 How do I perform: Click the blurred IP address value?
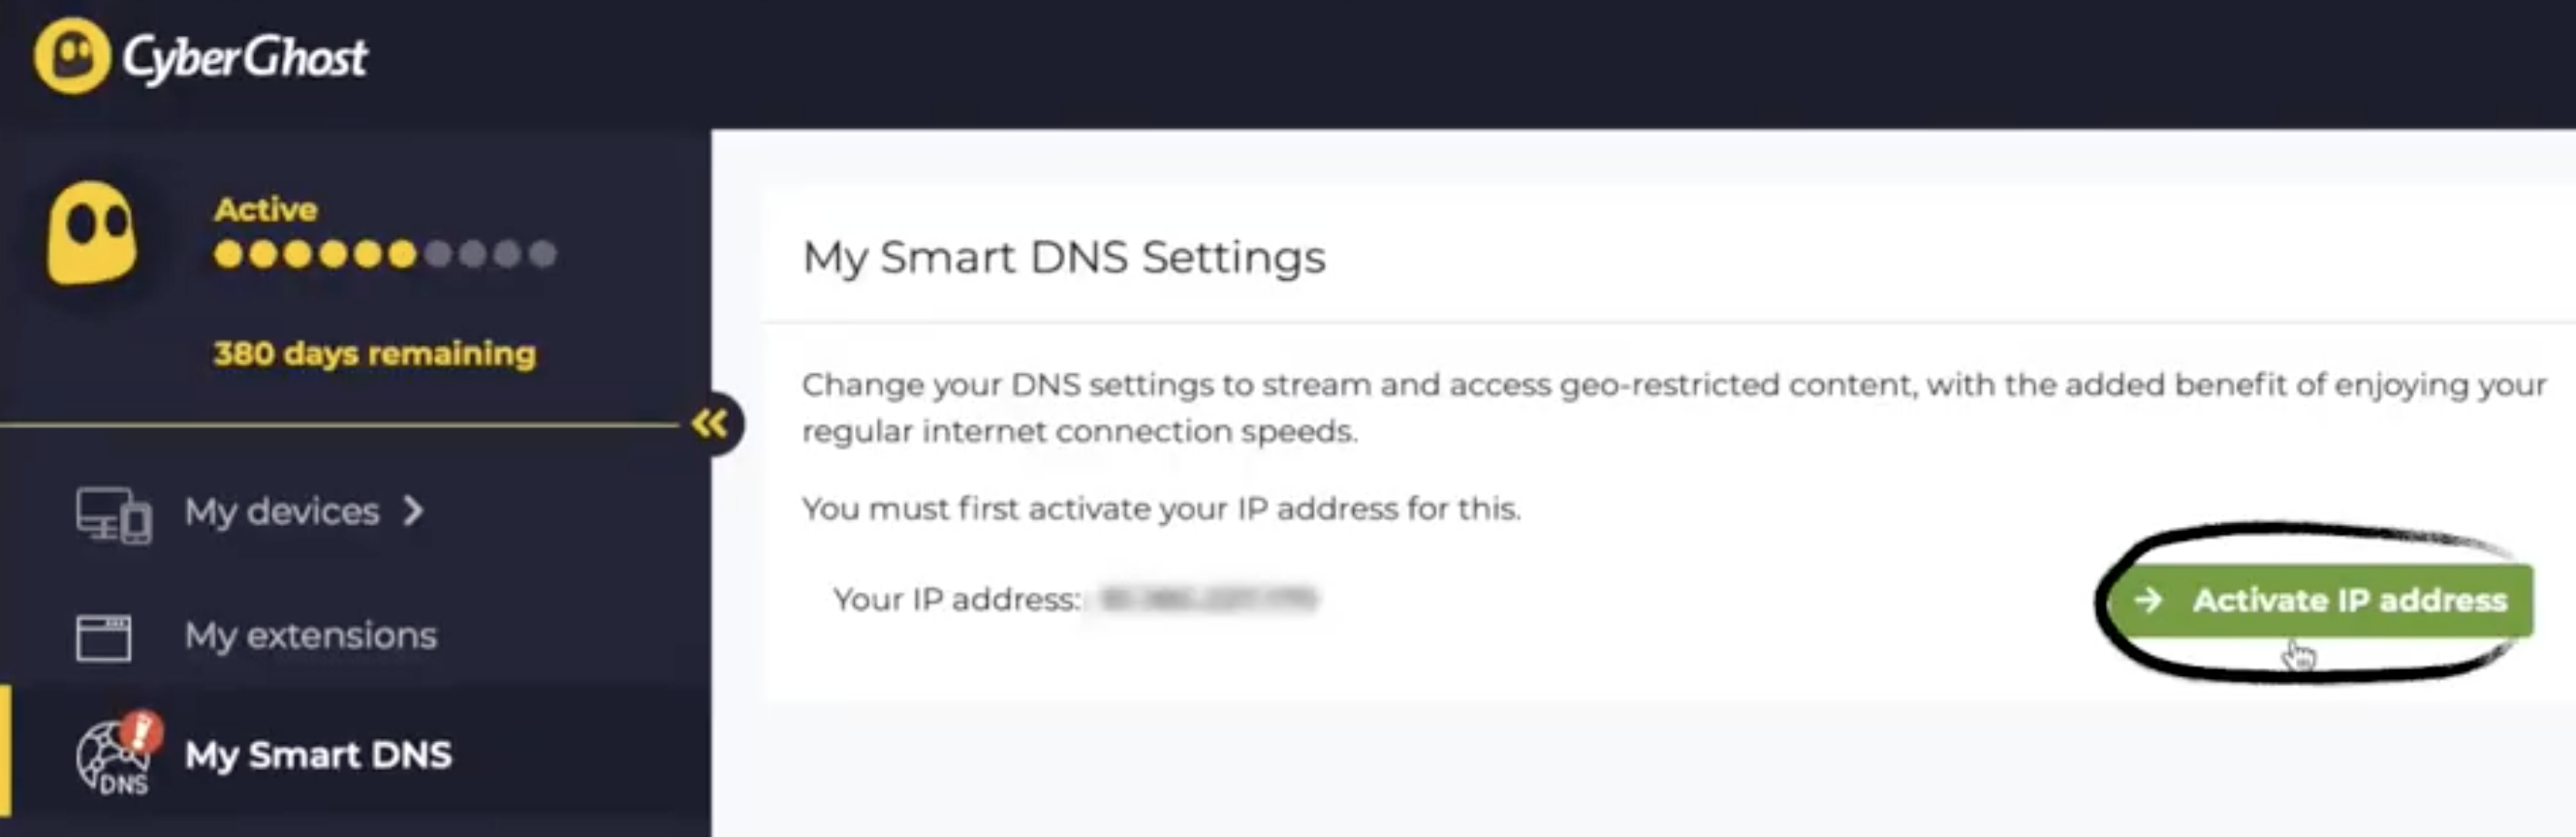click(x=1208, y=599)
